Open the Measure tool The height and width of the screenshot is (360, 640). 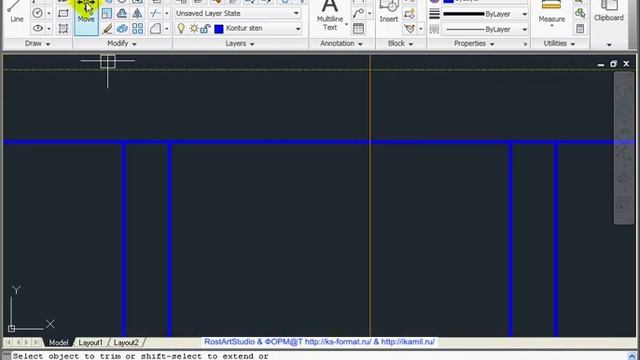pos(551,13)
